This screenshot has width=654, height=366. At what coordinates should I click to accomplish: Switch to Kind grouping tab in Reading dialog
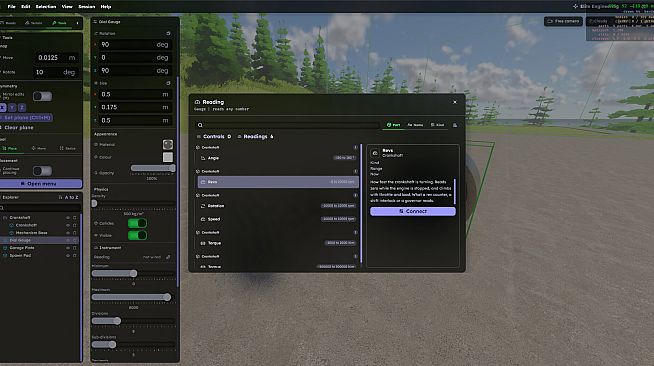(438, 125)
